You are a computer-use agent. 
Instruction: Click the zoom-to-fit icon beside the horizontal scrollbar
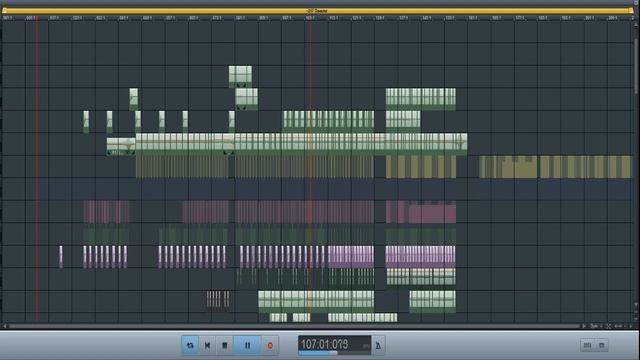point(608,326)
